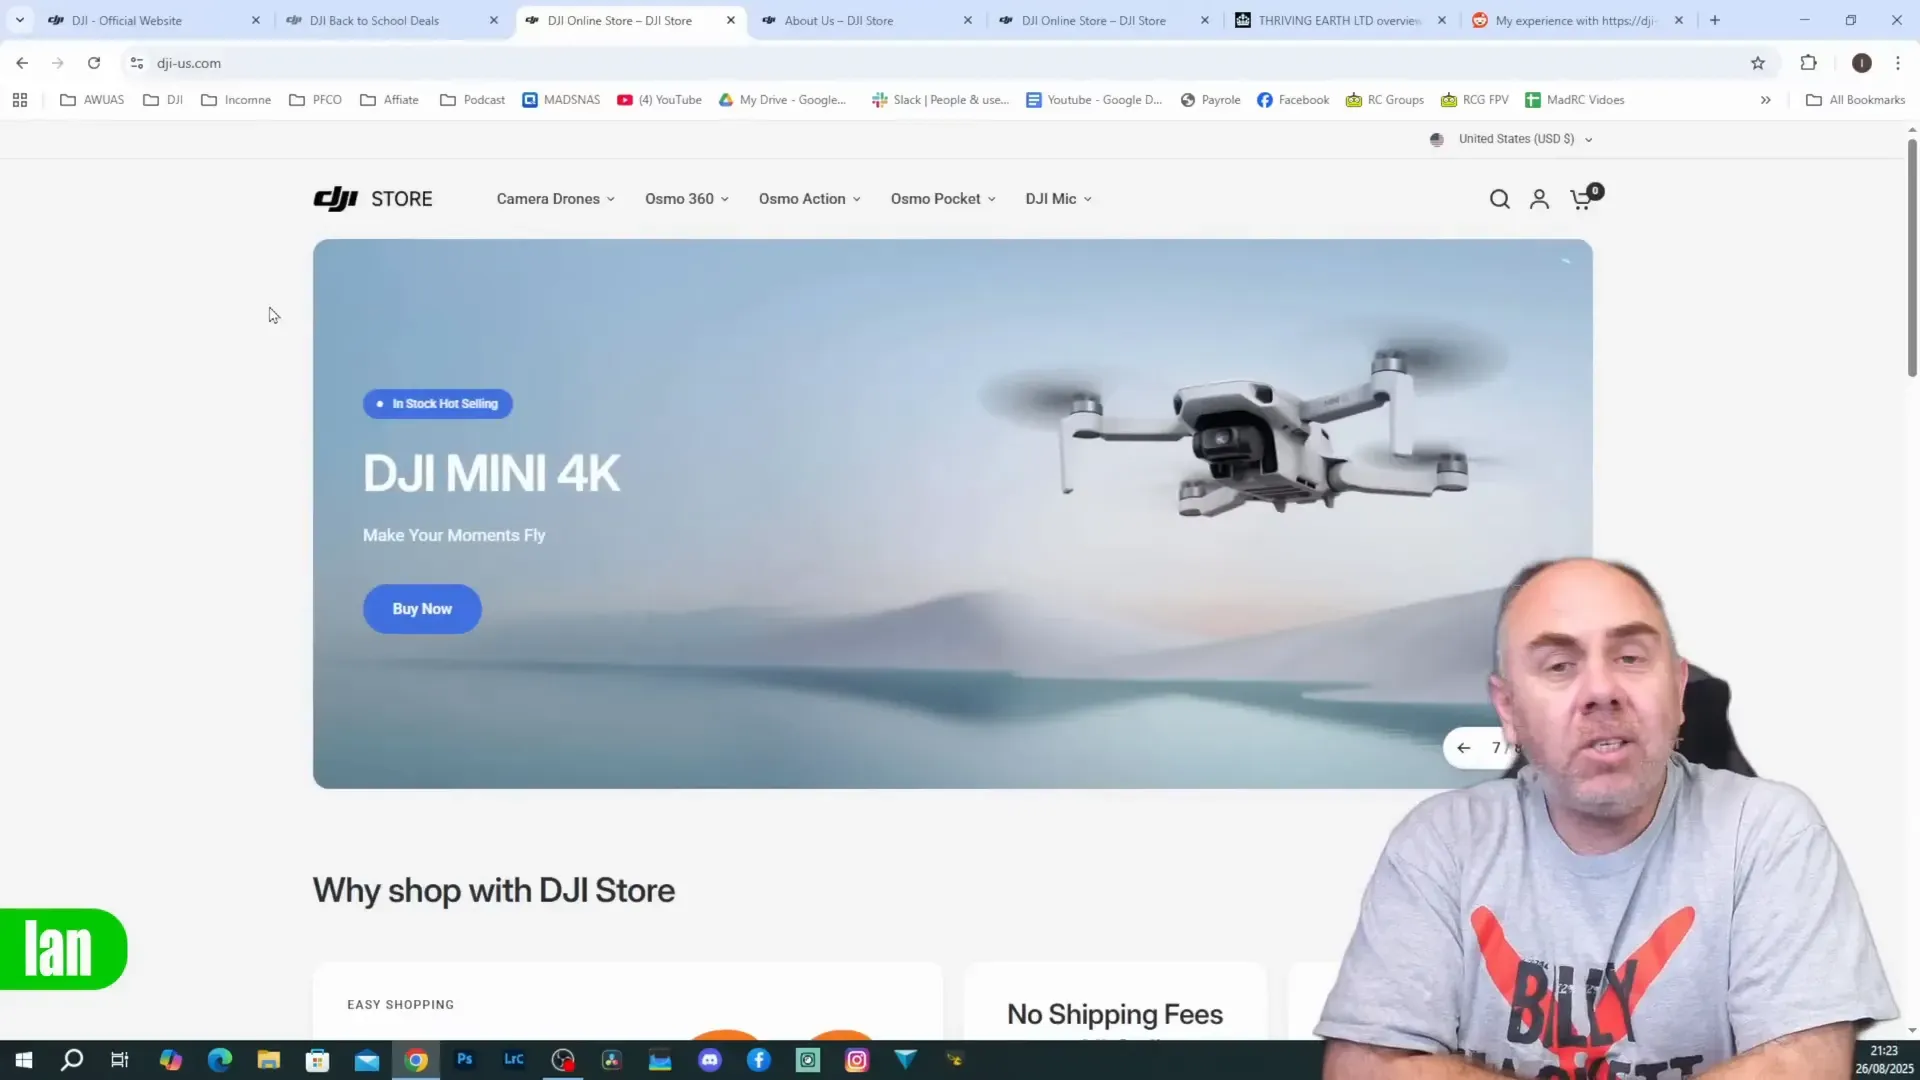Open the AWUAS bookmark folder
This screenshot has width=1920, height=1080.
tap(92, 100)
